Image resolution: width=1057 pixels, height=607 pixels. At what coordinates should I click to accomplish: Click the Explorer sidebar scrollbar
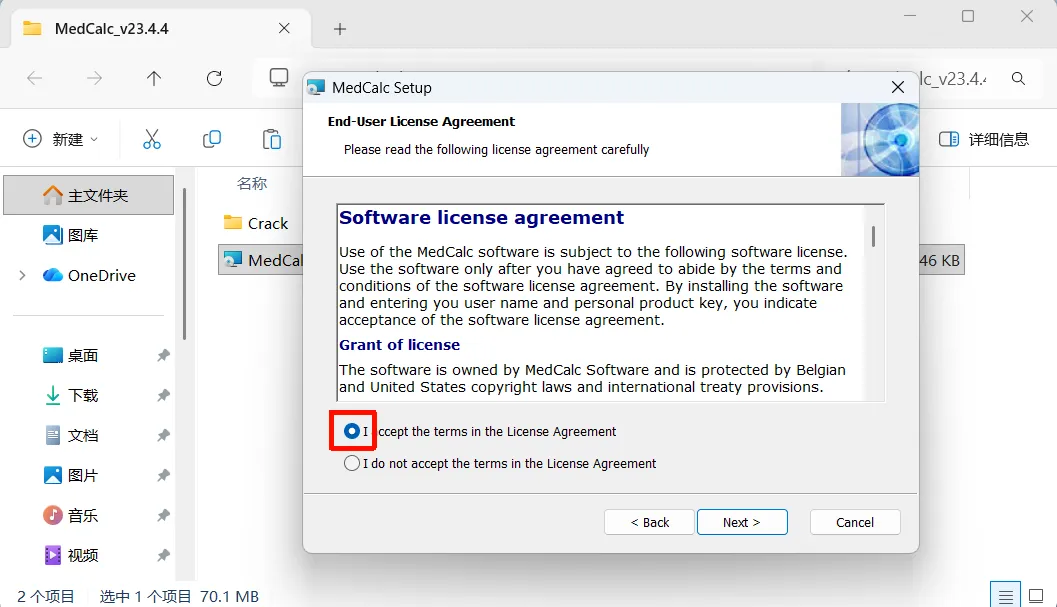(x=184, y=264)
